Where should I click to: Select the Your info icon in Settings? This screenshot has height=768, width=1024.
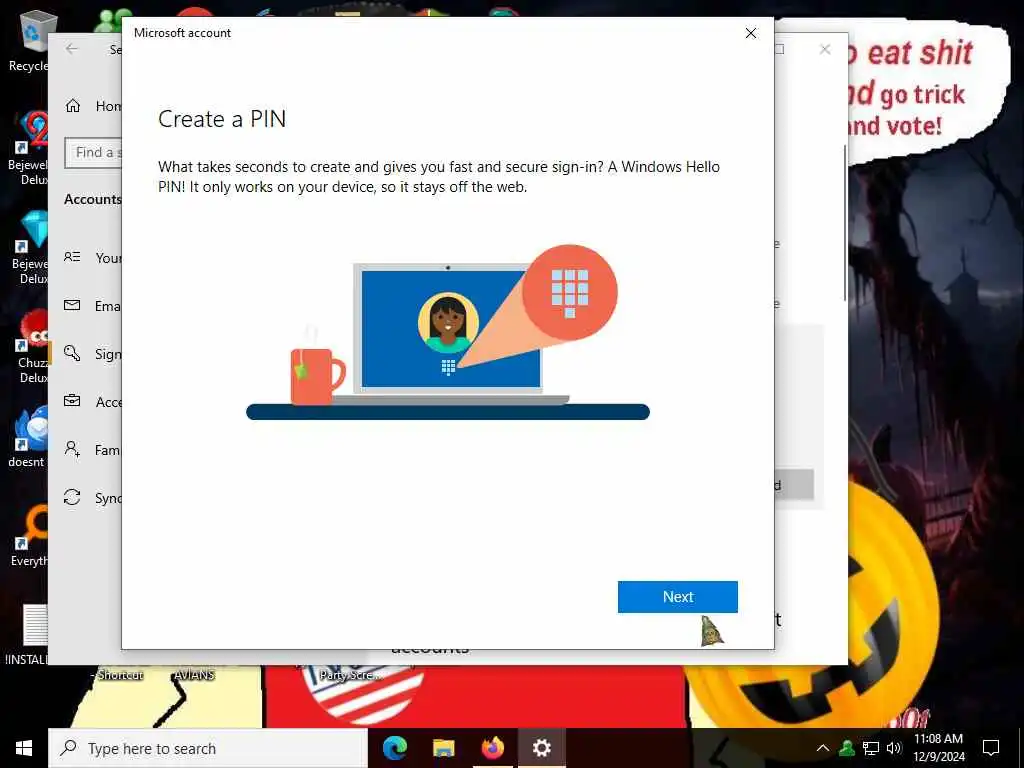(72, 257)
